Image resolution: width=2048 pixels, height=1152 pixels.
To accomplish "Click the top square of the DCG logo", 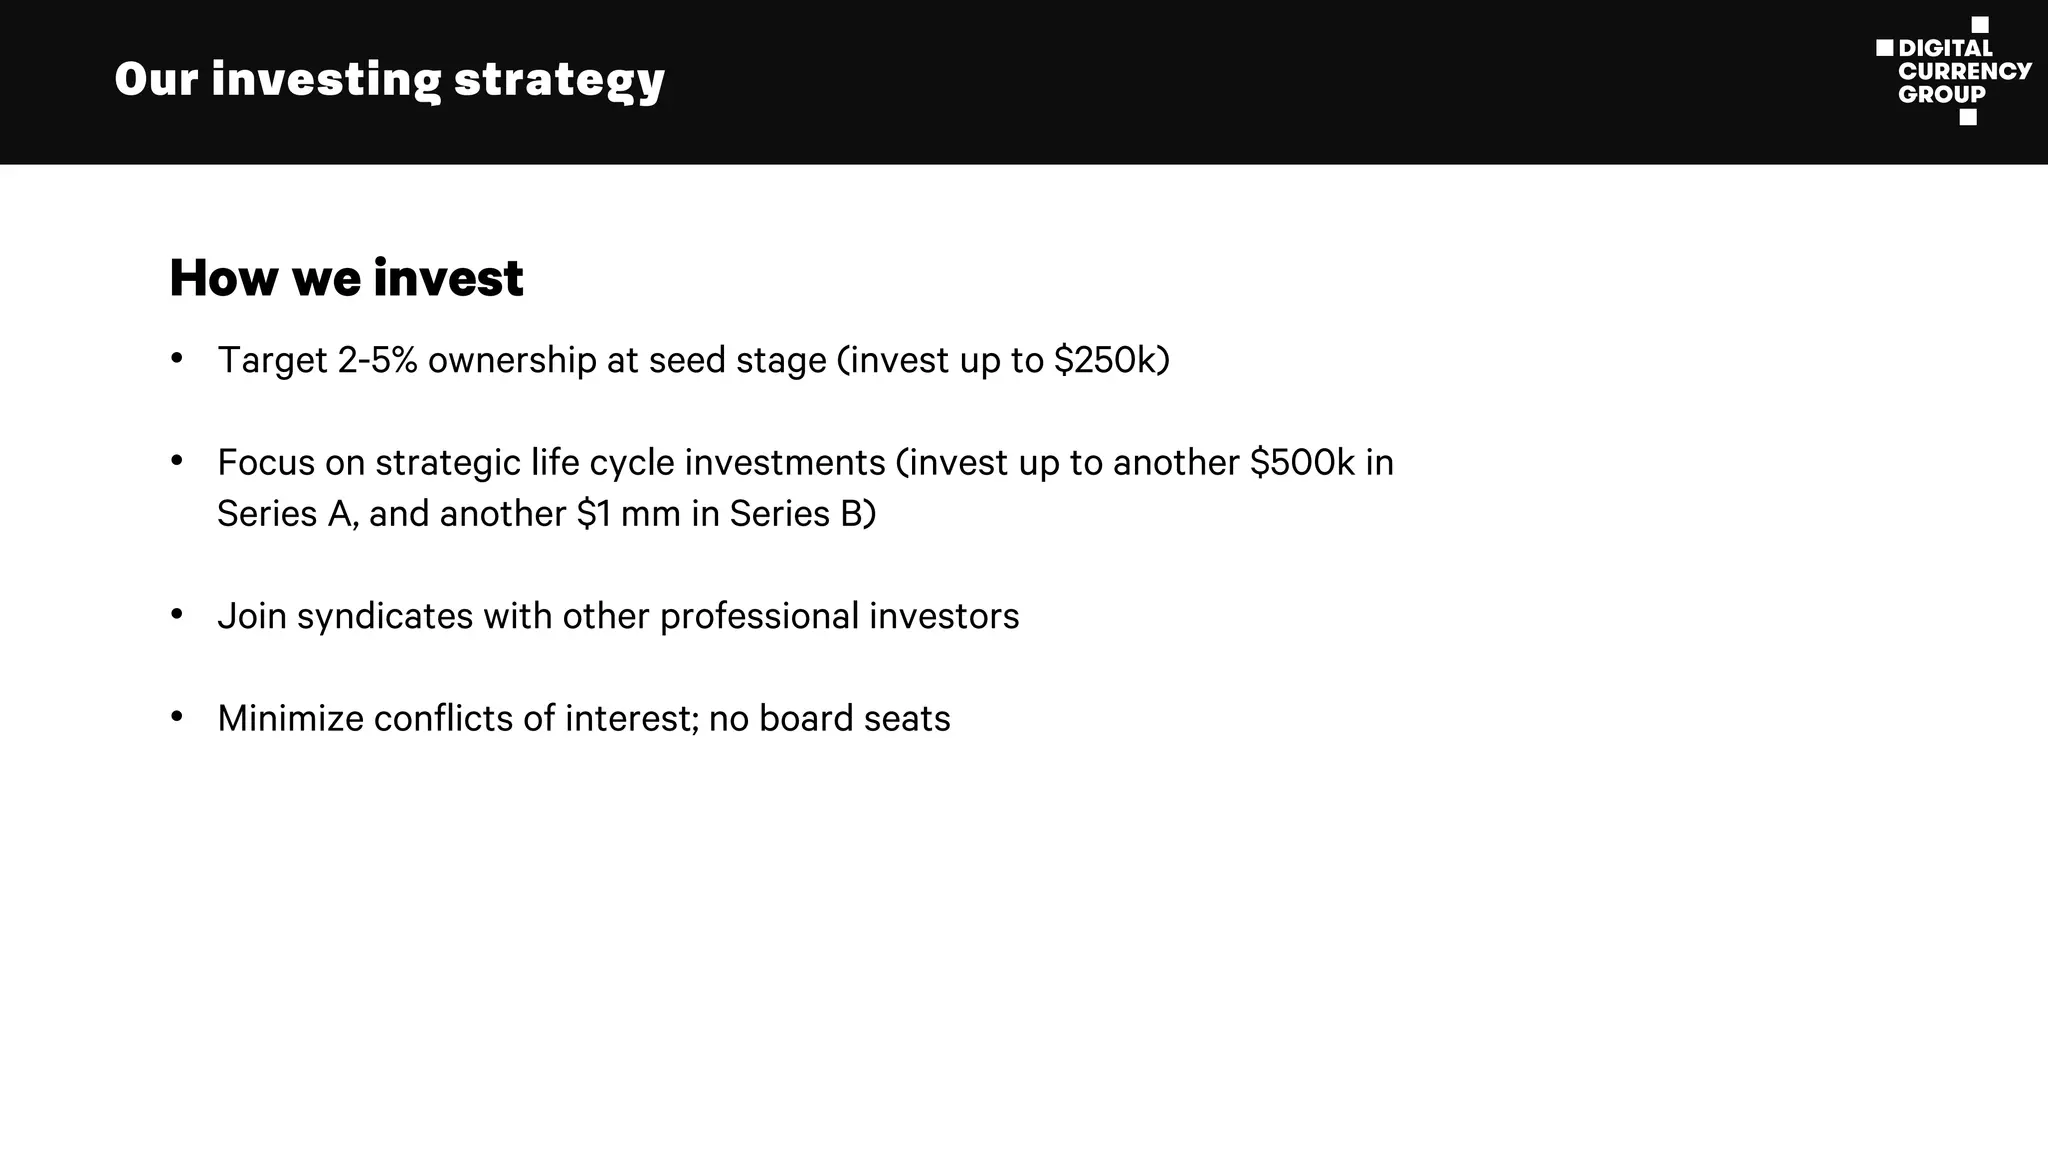I will click(1979, 25).
